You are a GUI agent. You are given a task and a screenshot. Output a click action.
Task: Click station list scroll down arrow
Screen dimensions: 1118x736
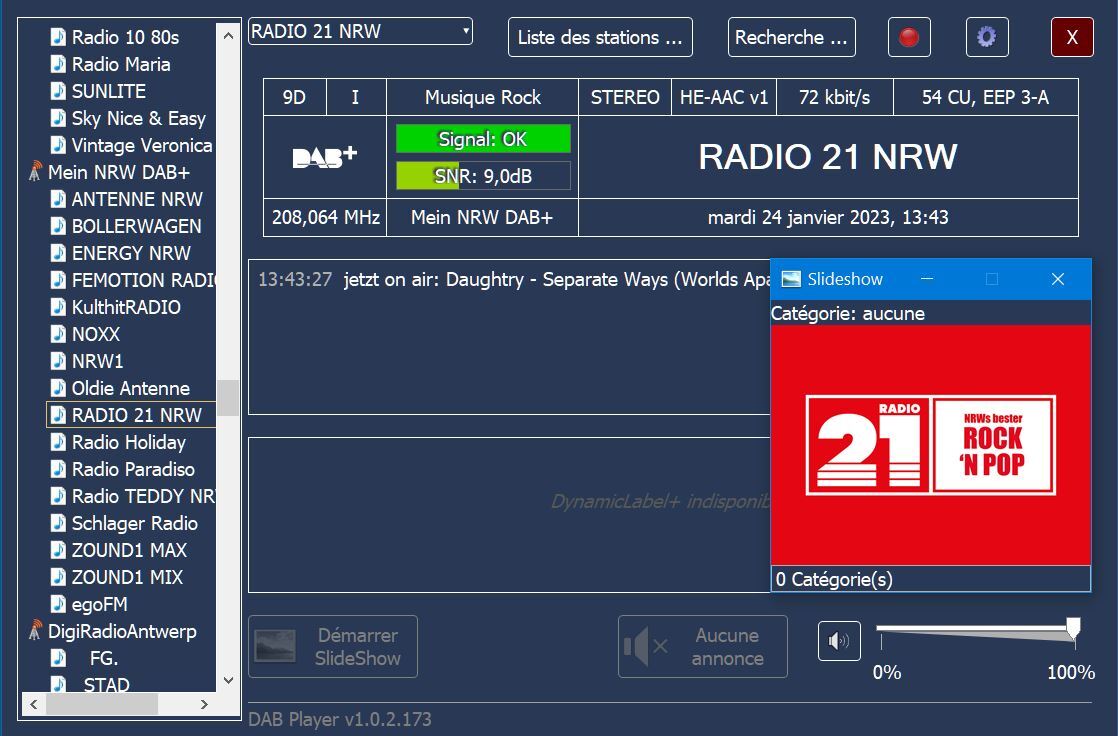228,680
